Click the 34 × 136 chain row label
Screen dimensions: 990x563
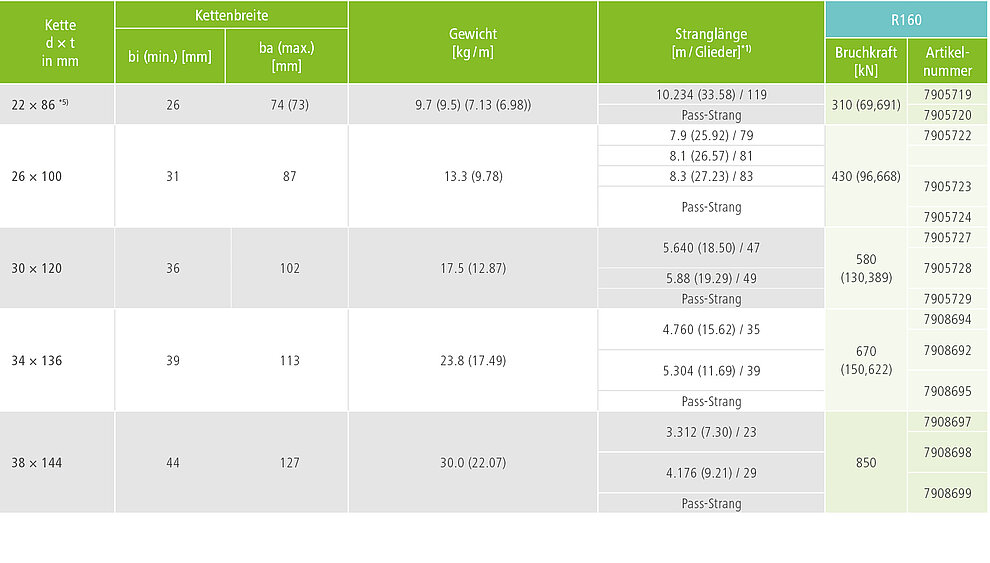[x=37, y=361]
